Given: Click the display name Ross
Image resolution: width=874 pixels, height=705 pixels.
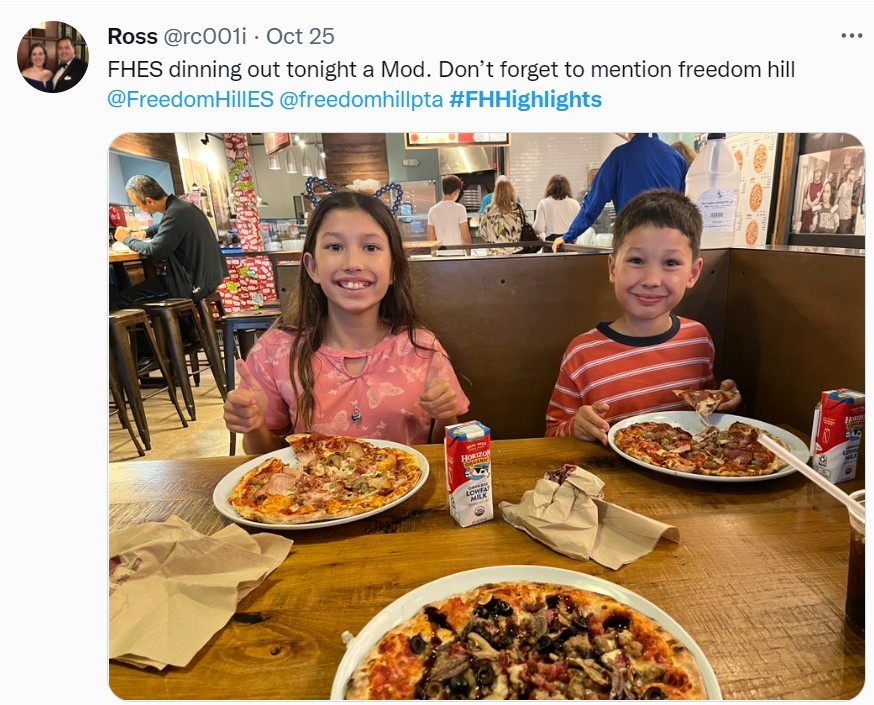Looking at the screenshot, I should coord(132,36).
